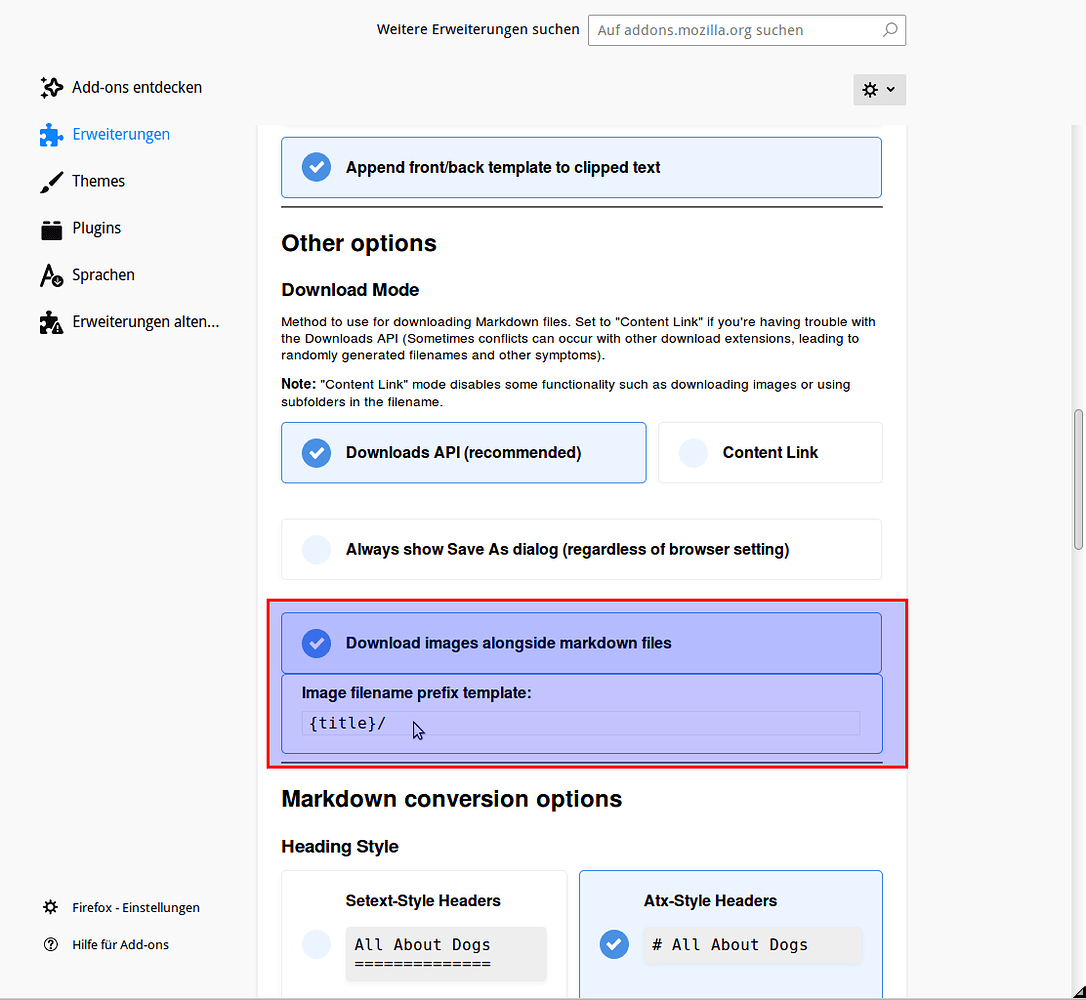1086x1000 pixels.
Task: Click the Themes paintbrush icon
Action: click(x=51, y=182)
